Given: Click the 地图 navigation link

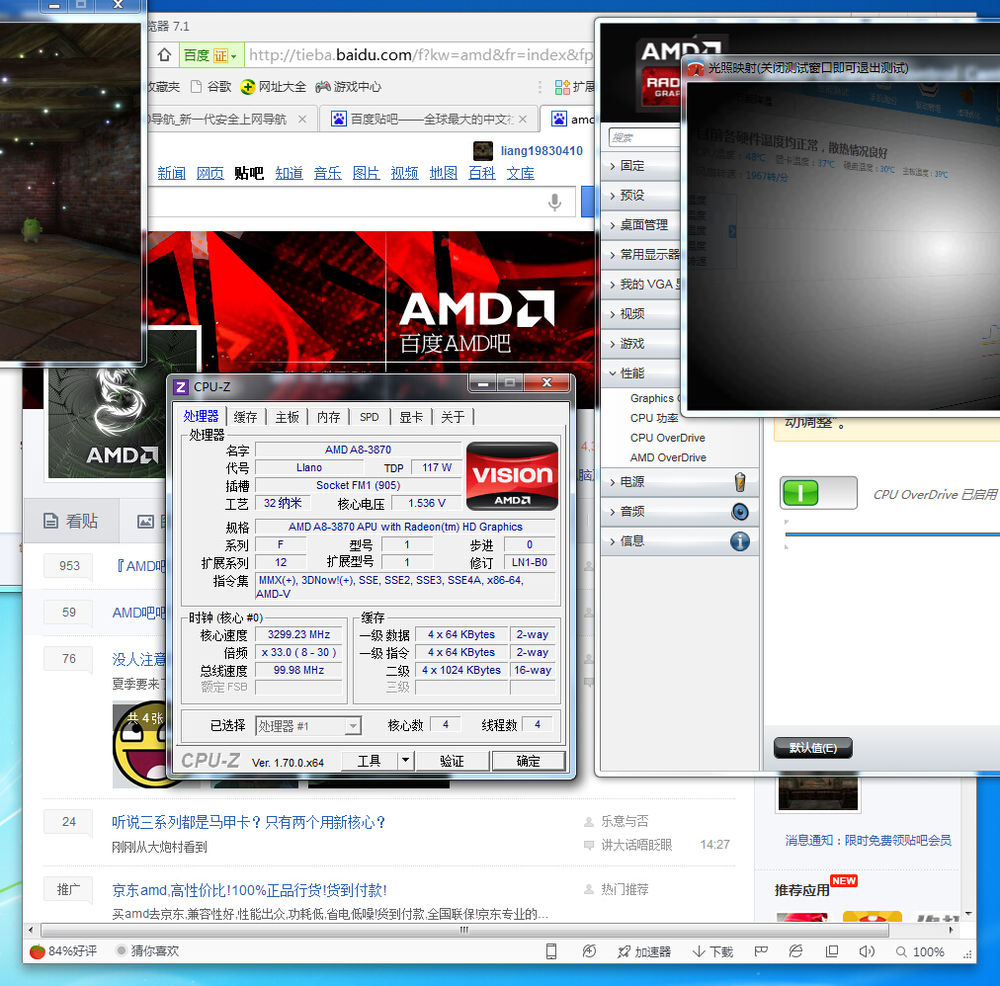Looking at the screenshot, I should point(443,173).
